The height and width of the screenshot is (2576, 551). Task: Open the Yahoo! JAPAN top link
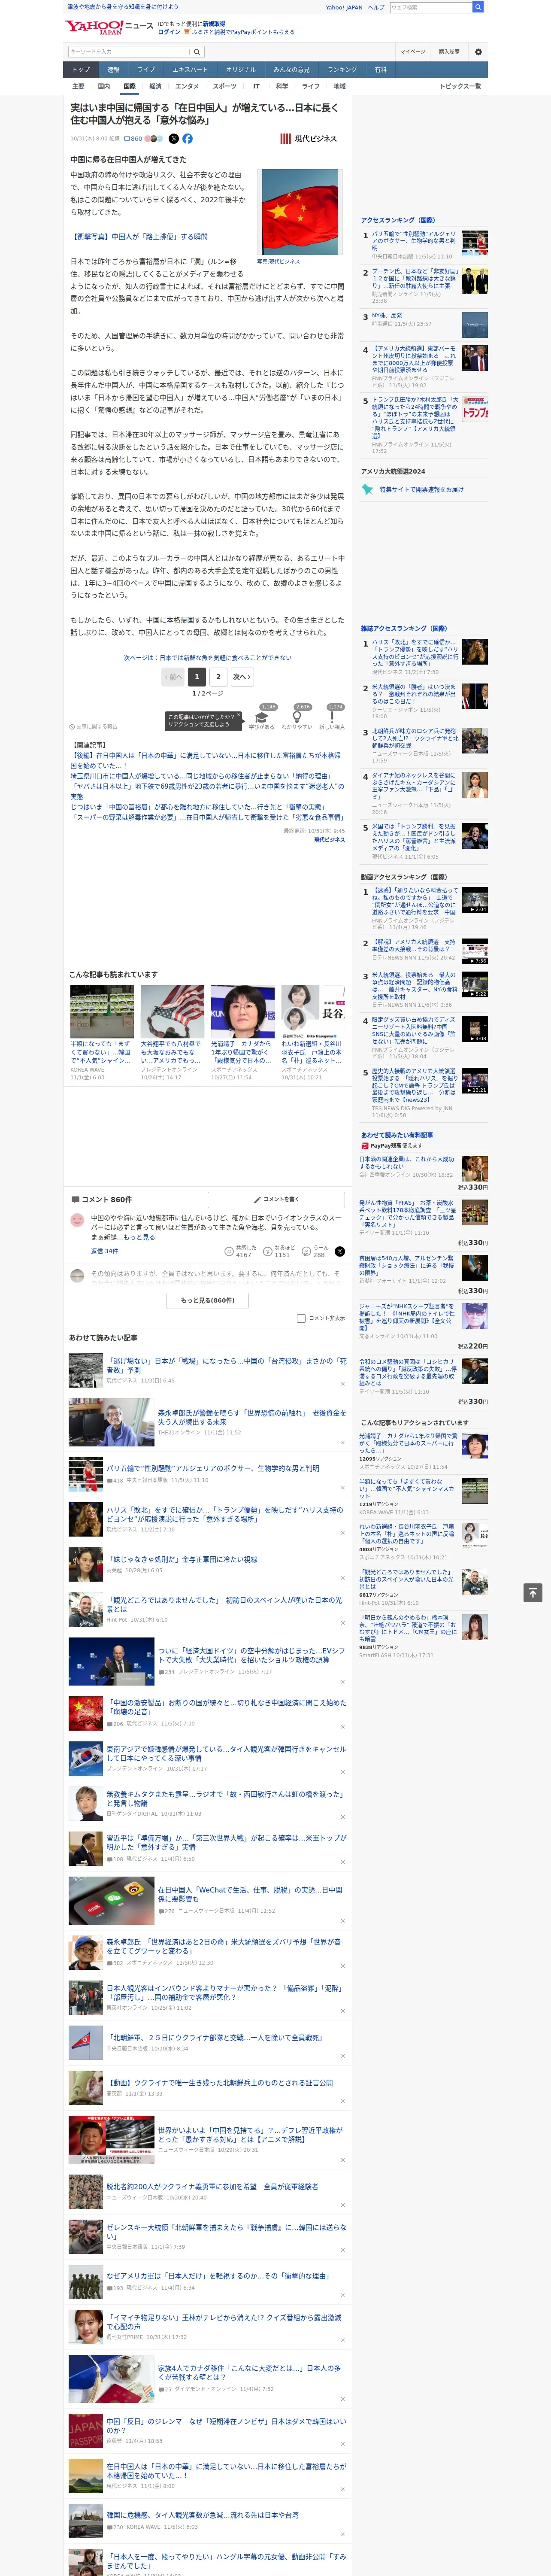[x=344, y=7]
